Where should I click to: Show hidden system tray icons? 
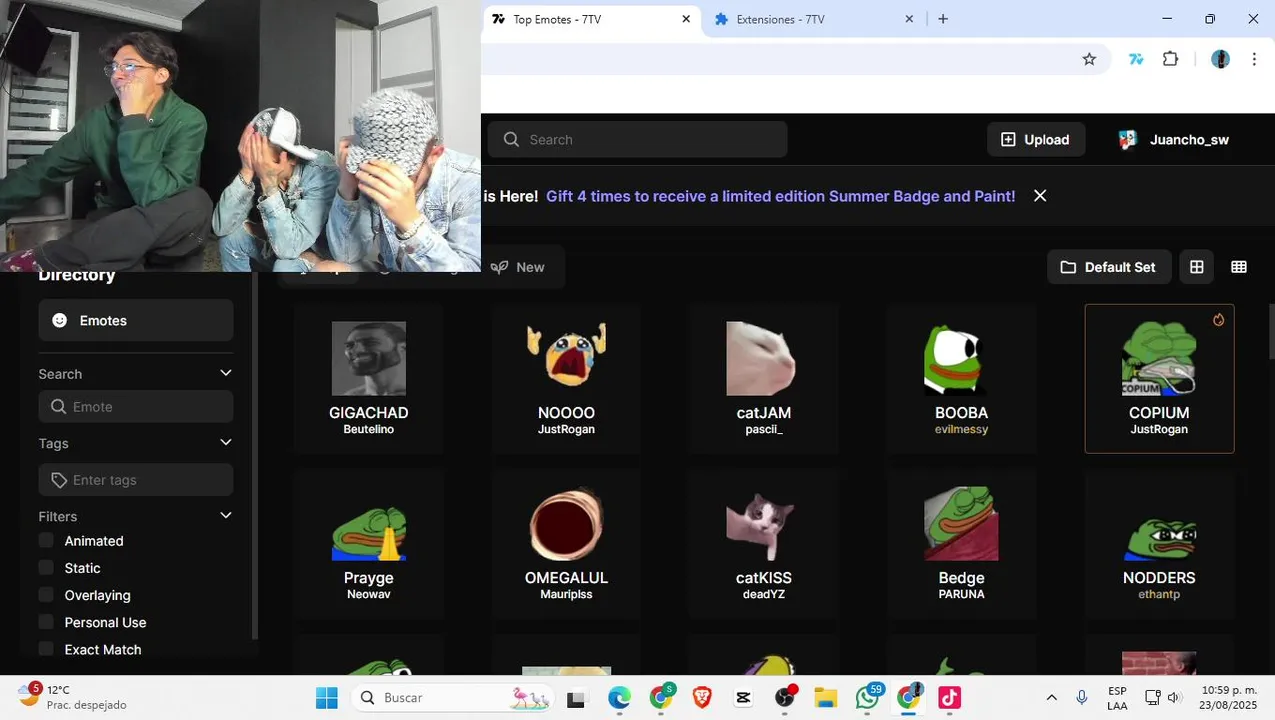click(1051, 698)
